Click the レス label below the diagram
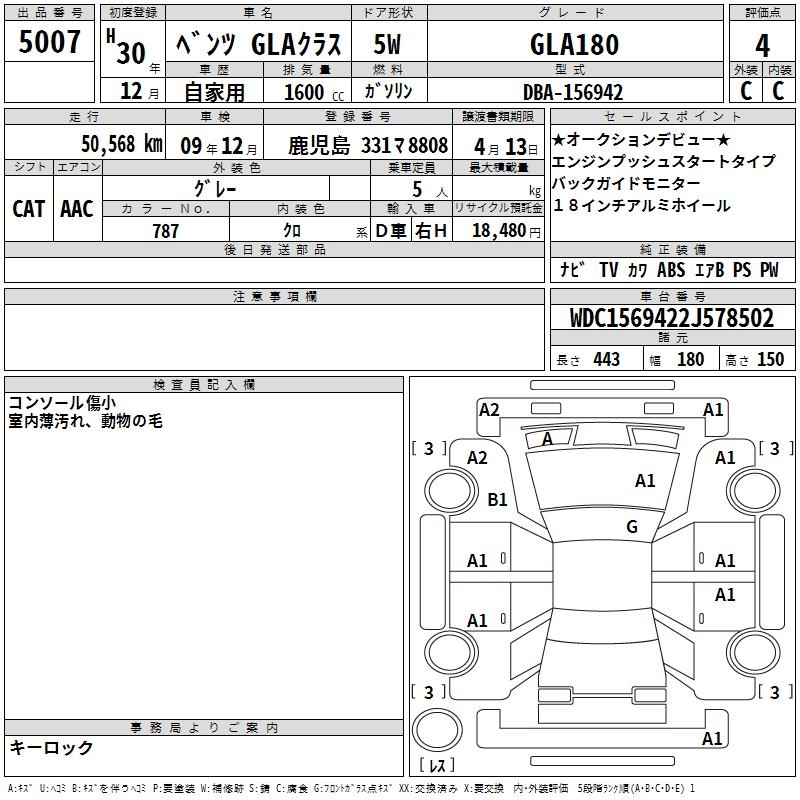This screenshot has height=800, width=800. [x=436, y=767]
